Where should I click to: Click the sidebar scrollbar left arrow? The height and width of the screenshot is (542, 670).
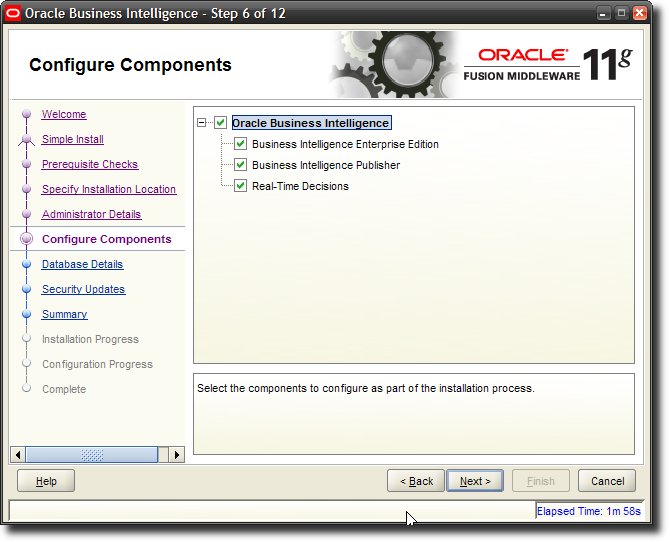point(18,454)
